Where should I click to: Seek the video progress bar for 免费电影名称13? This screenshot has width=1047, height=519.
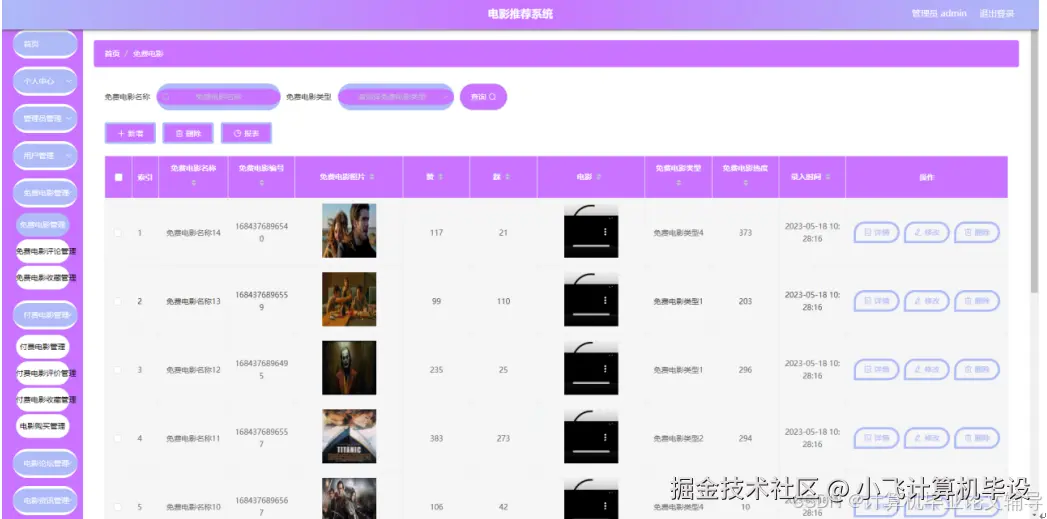click(591, 315)
